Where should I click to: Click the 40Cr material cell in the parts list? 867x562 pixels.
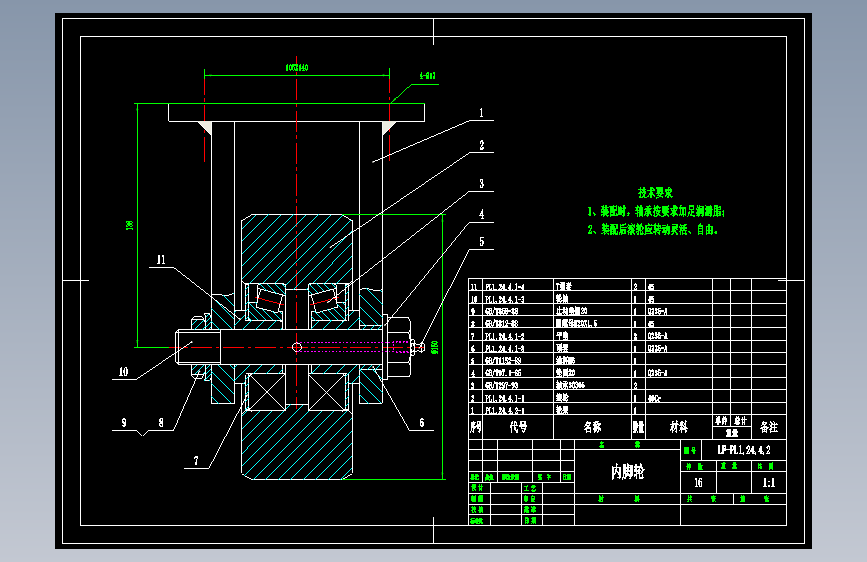coord(654,398)
